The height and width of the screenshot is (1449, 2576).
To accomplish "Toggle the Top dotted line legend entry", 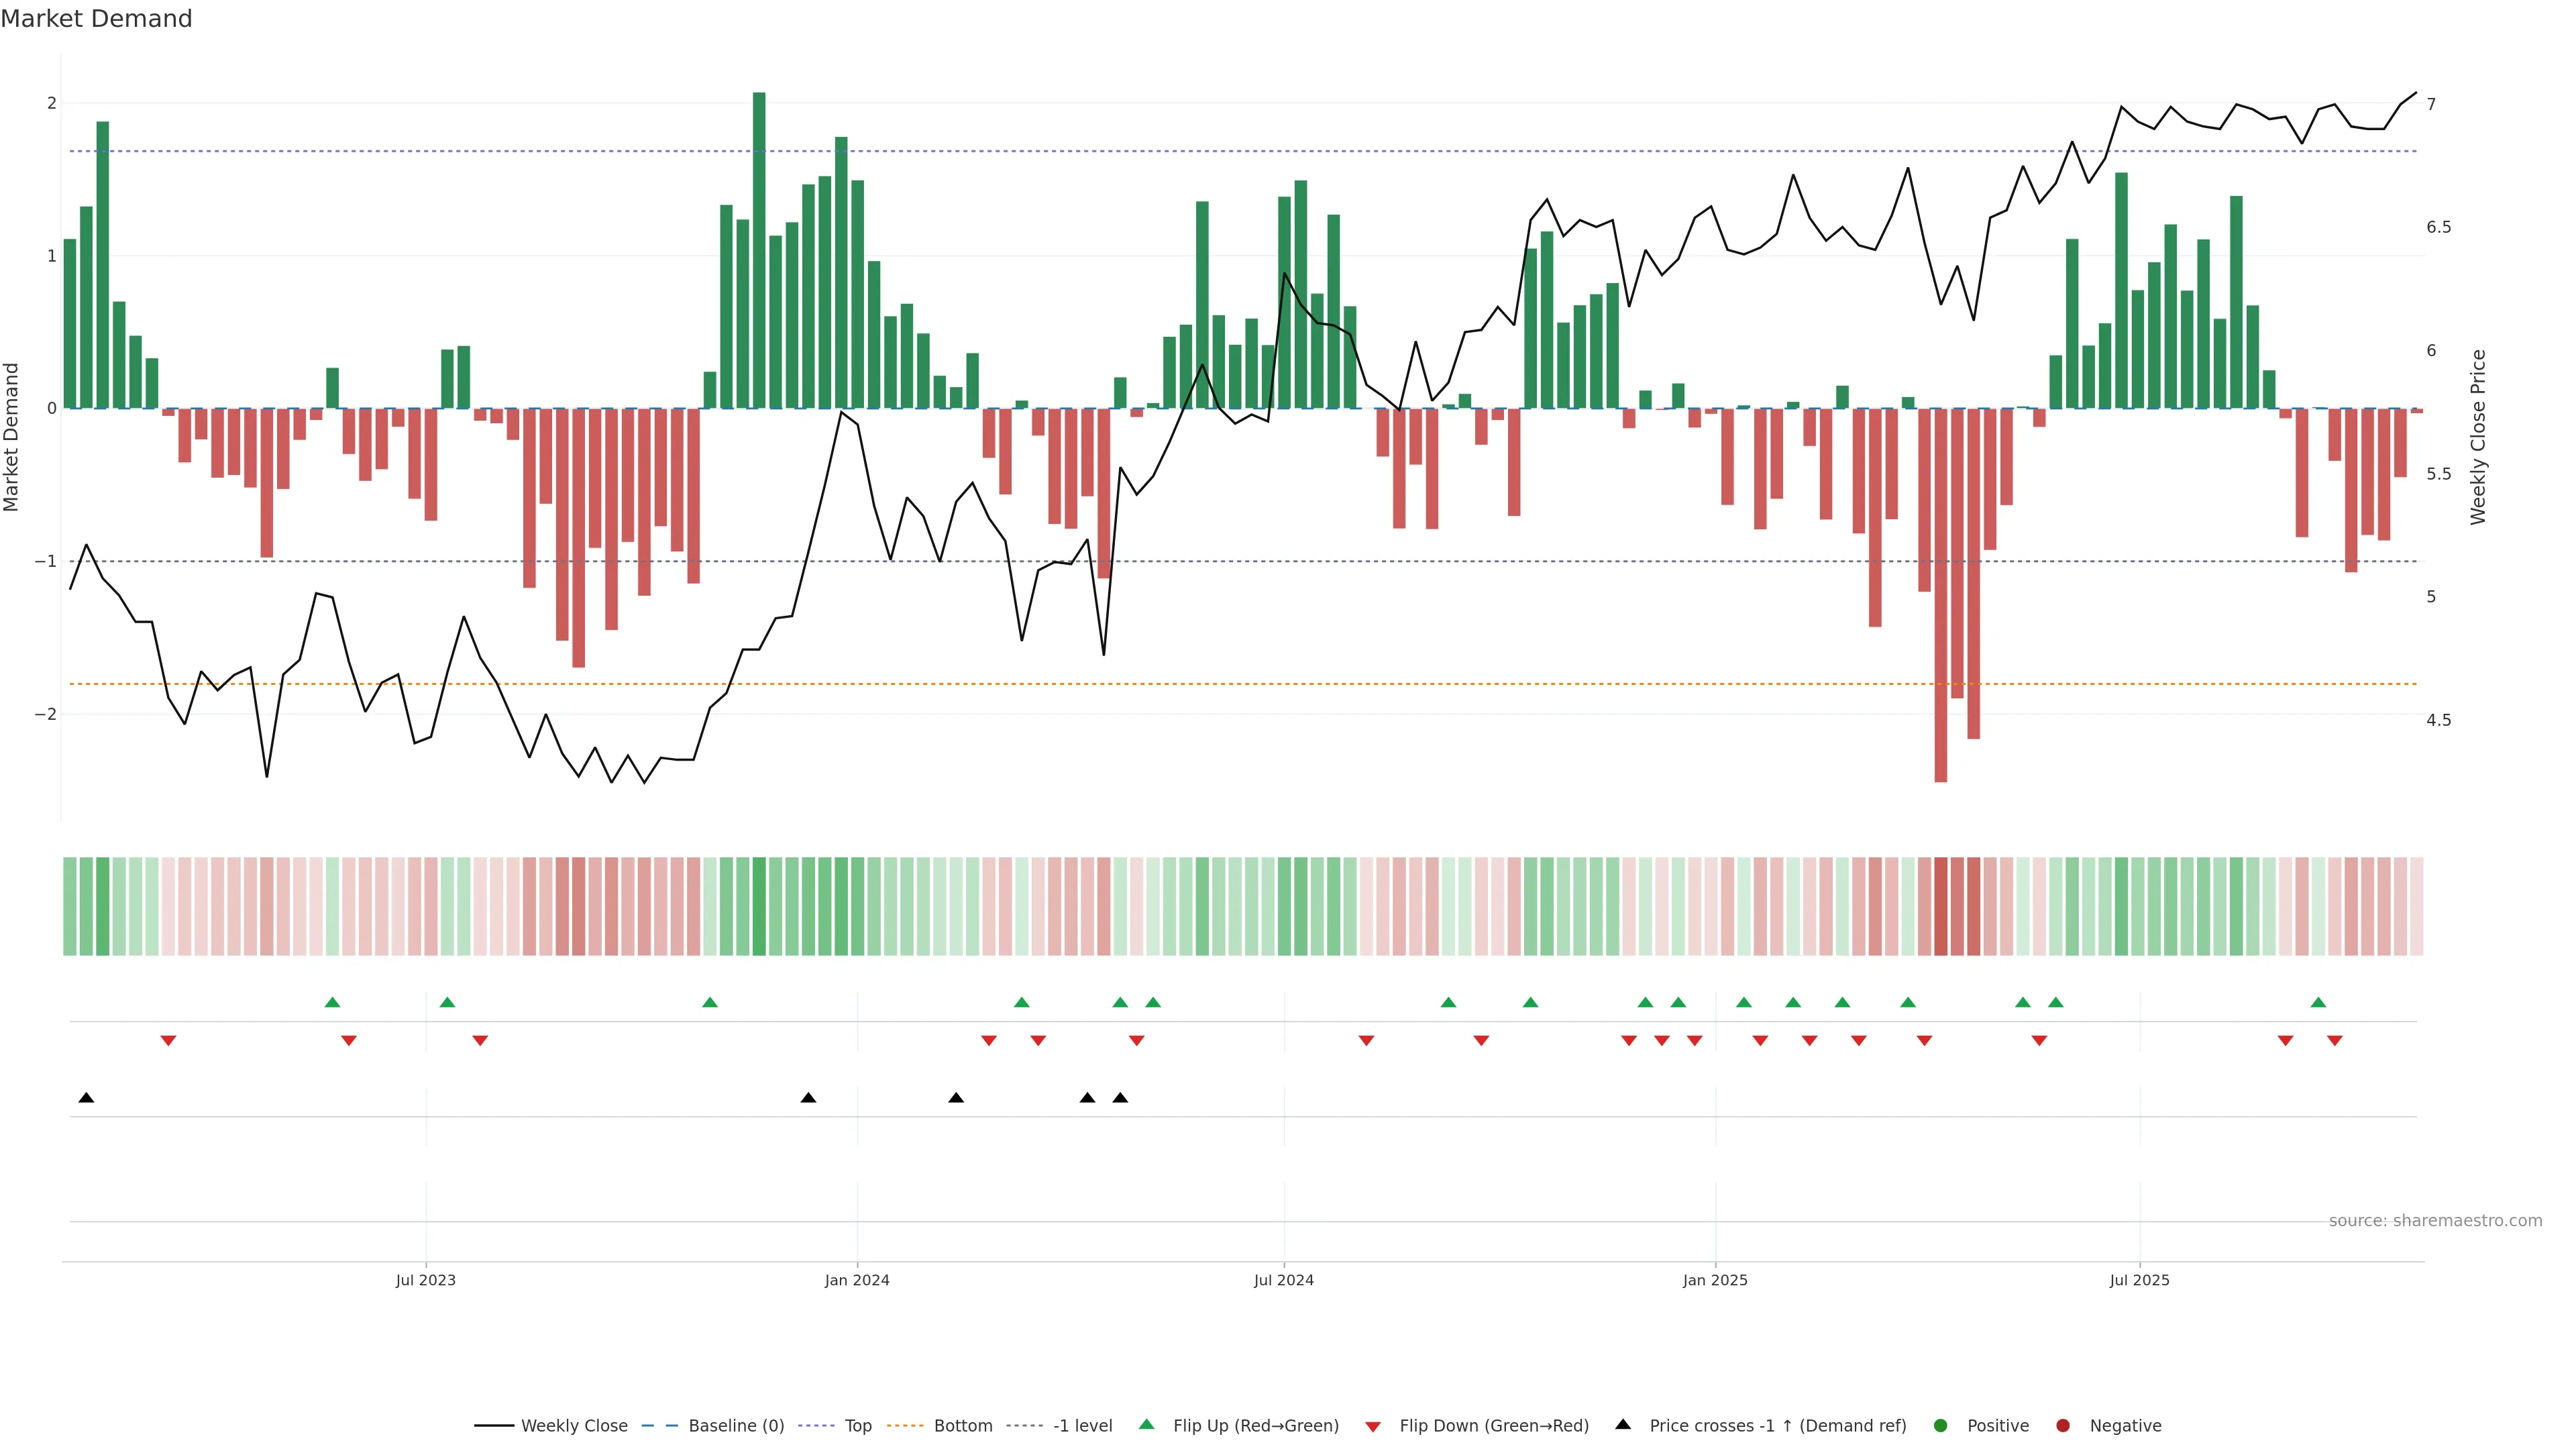I will click(x=857, y=1425).
